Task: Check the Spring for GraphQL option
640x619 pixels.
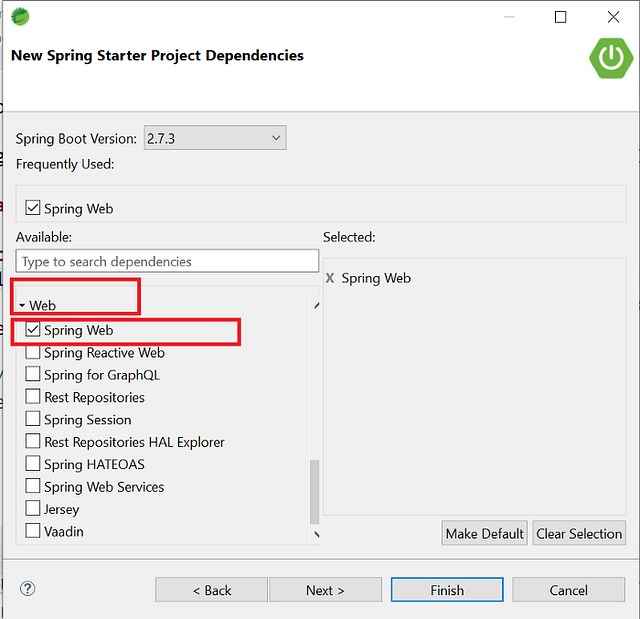Action: [33, 374]
